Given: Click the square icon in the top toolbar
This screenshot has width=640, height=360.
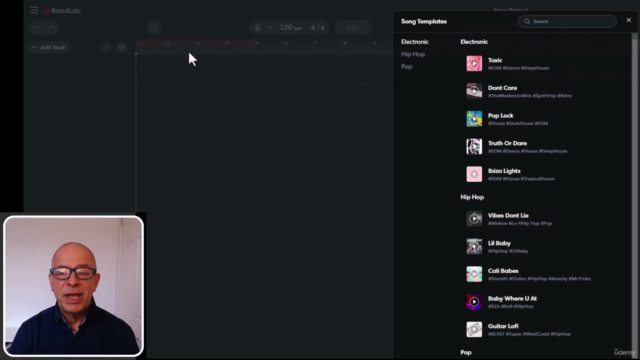Looking at the screenshot, I should (x=154, y=27).
